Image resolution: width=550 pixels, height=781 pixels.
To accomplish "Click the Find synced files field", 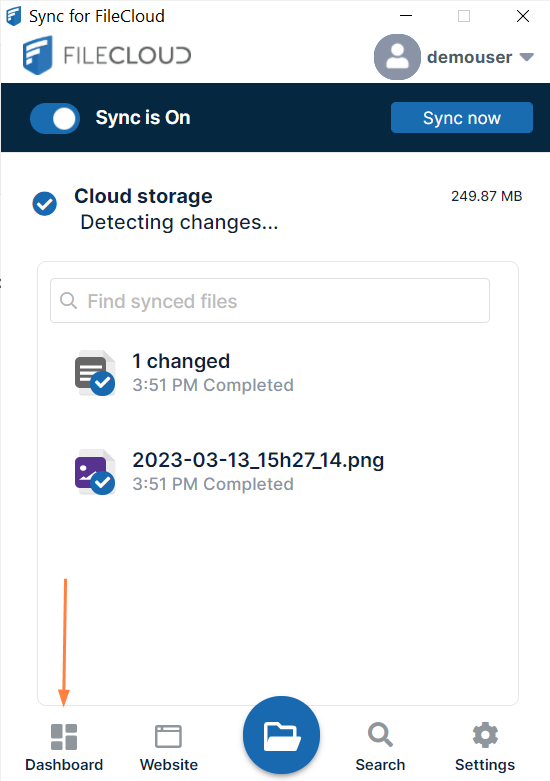I will [270, 301].
